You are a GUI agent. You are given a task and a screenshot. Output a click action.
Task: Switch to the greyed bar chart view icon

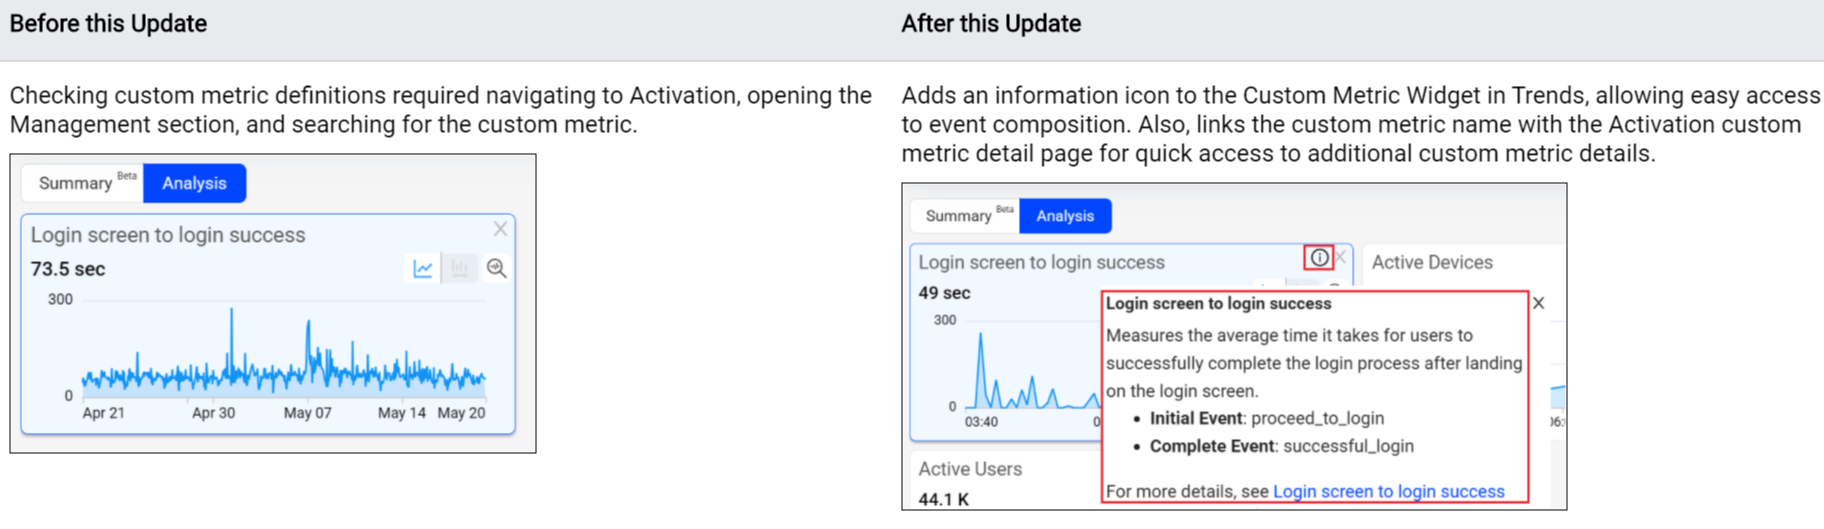(460, 269)
